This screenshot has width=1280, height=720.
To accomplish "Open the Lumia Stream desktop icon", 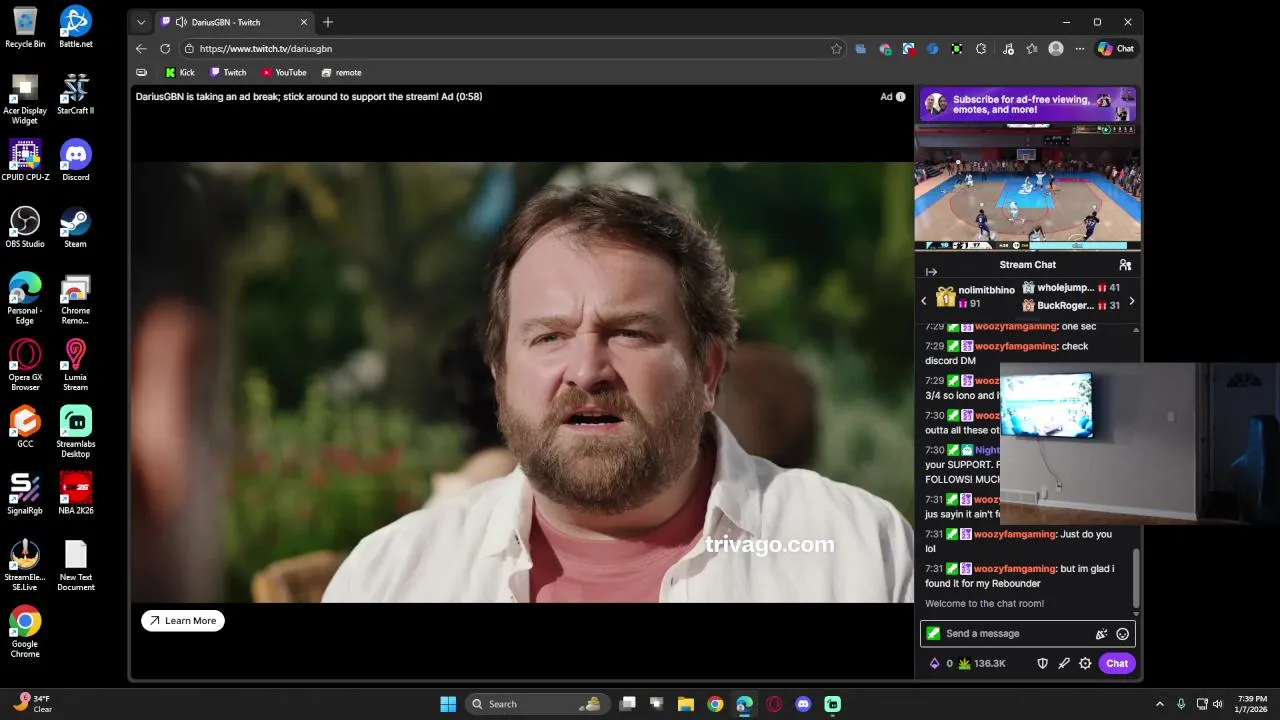I will tap(75, 365).
